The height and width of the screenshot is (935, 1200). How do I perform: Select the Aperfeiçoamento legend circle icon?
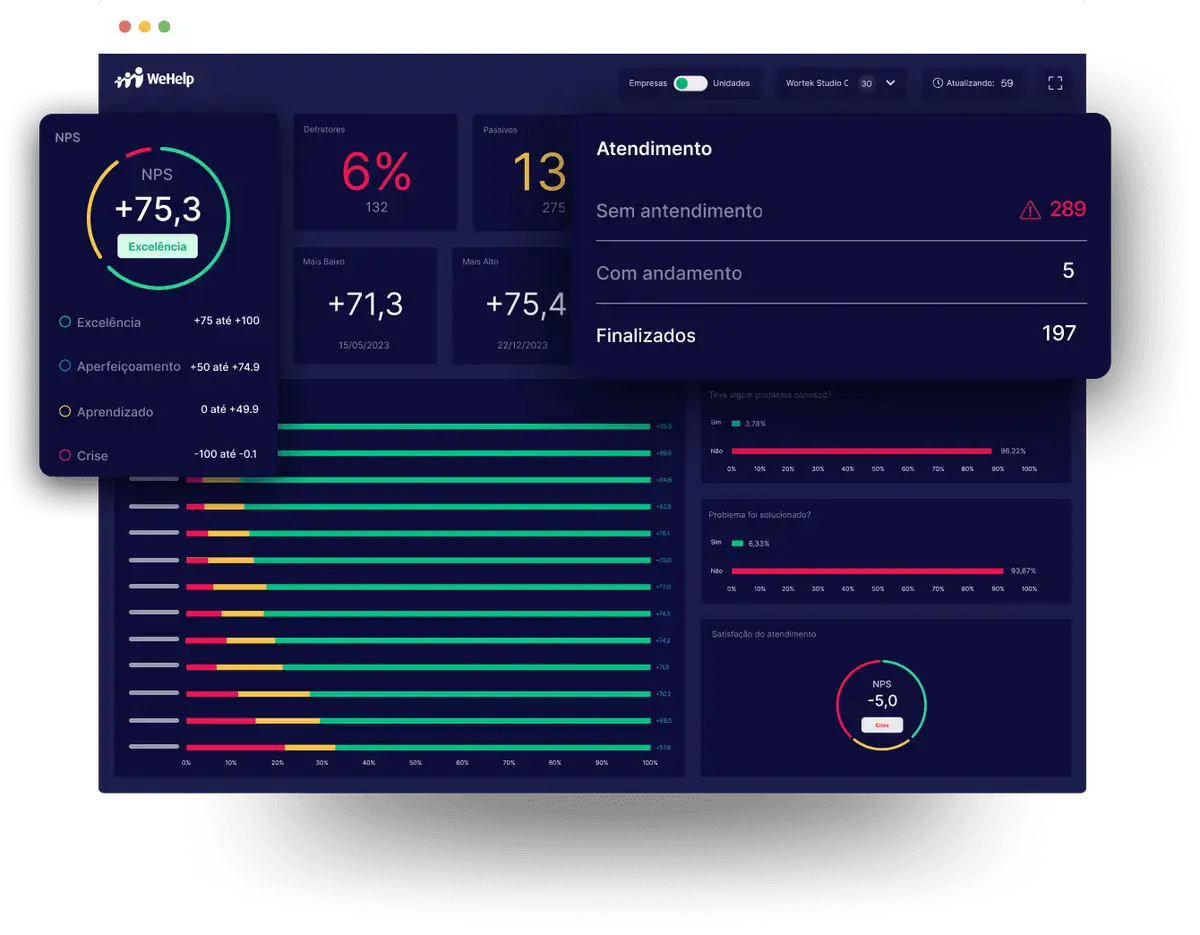tap(67, 366)
